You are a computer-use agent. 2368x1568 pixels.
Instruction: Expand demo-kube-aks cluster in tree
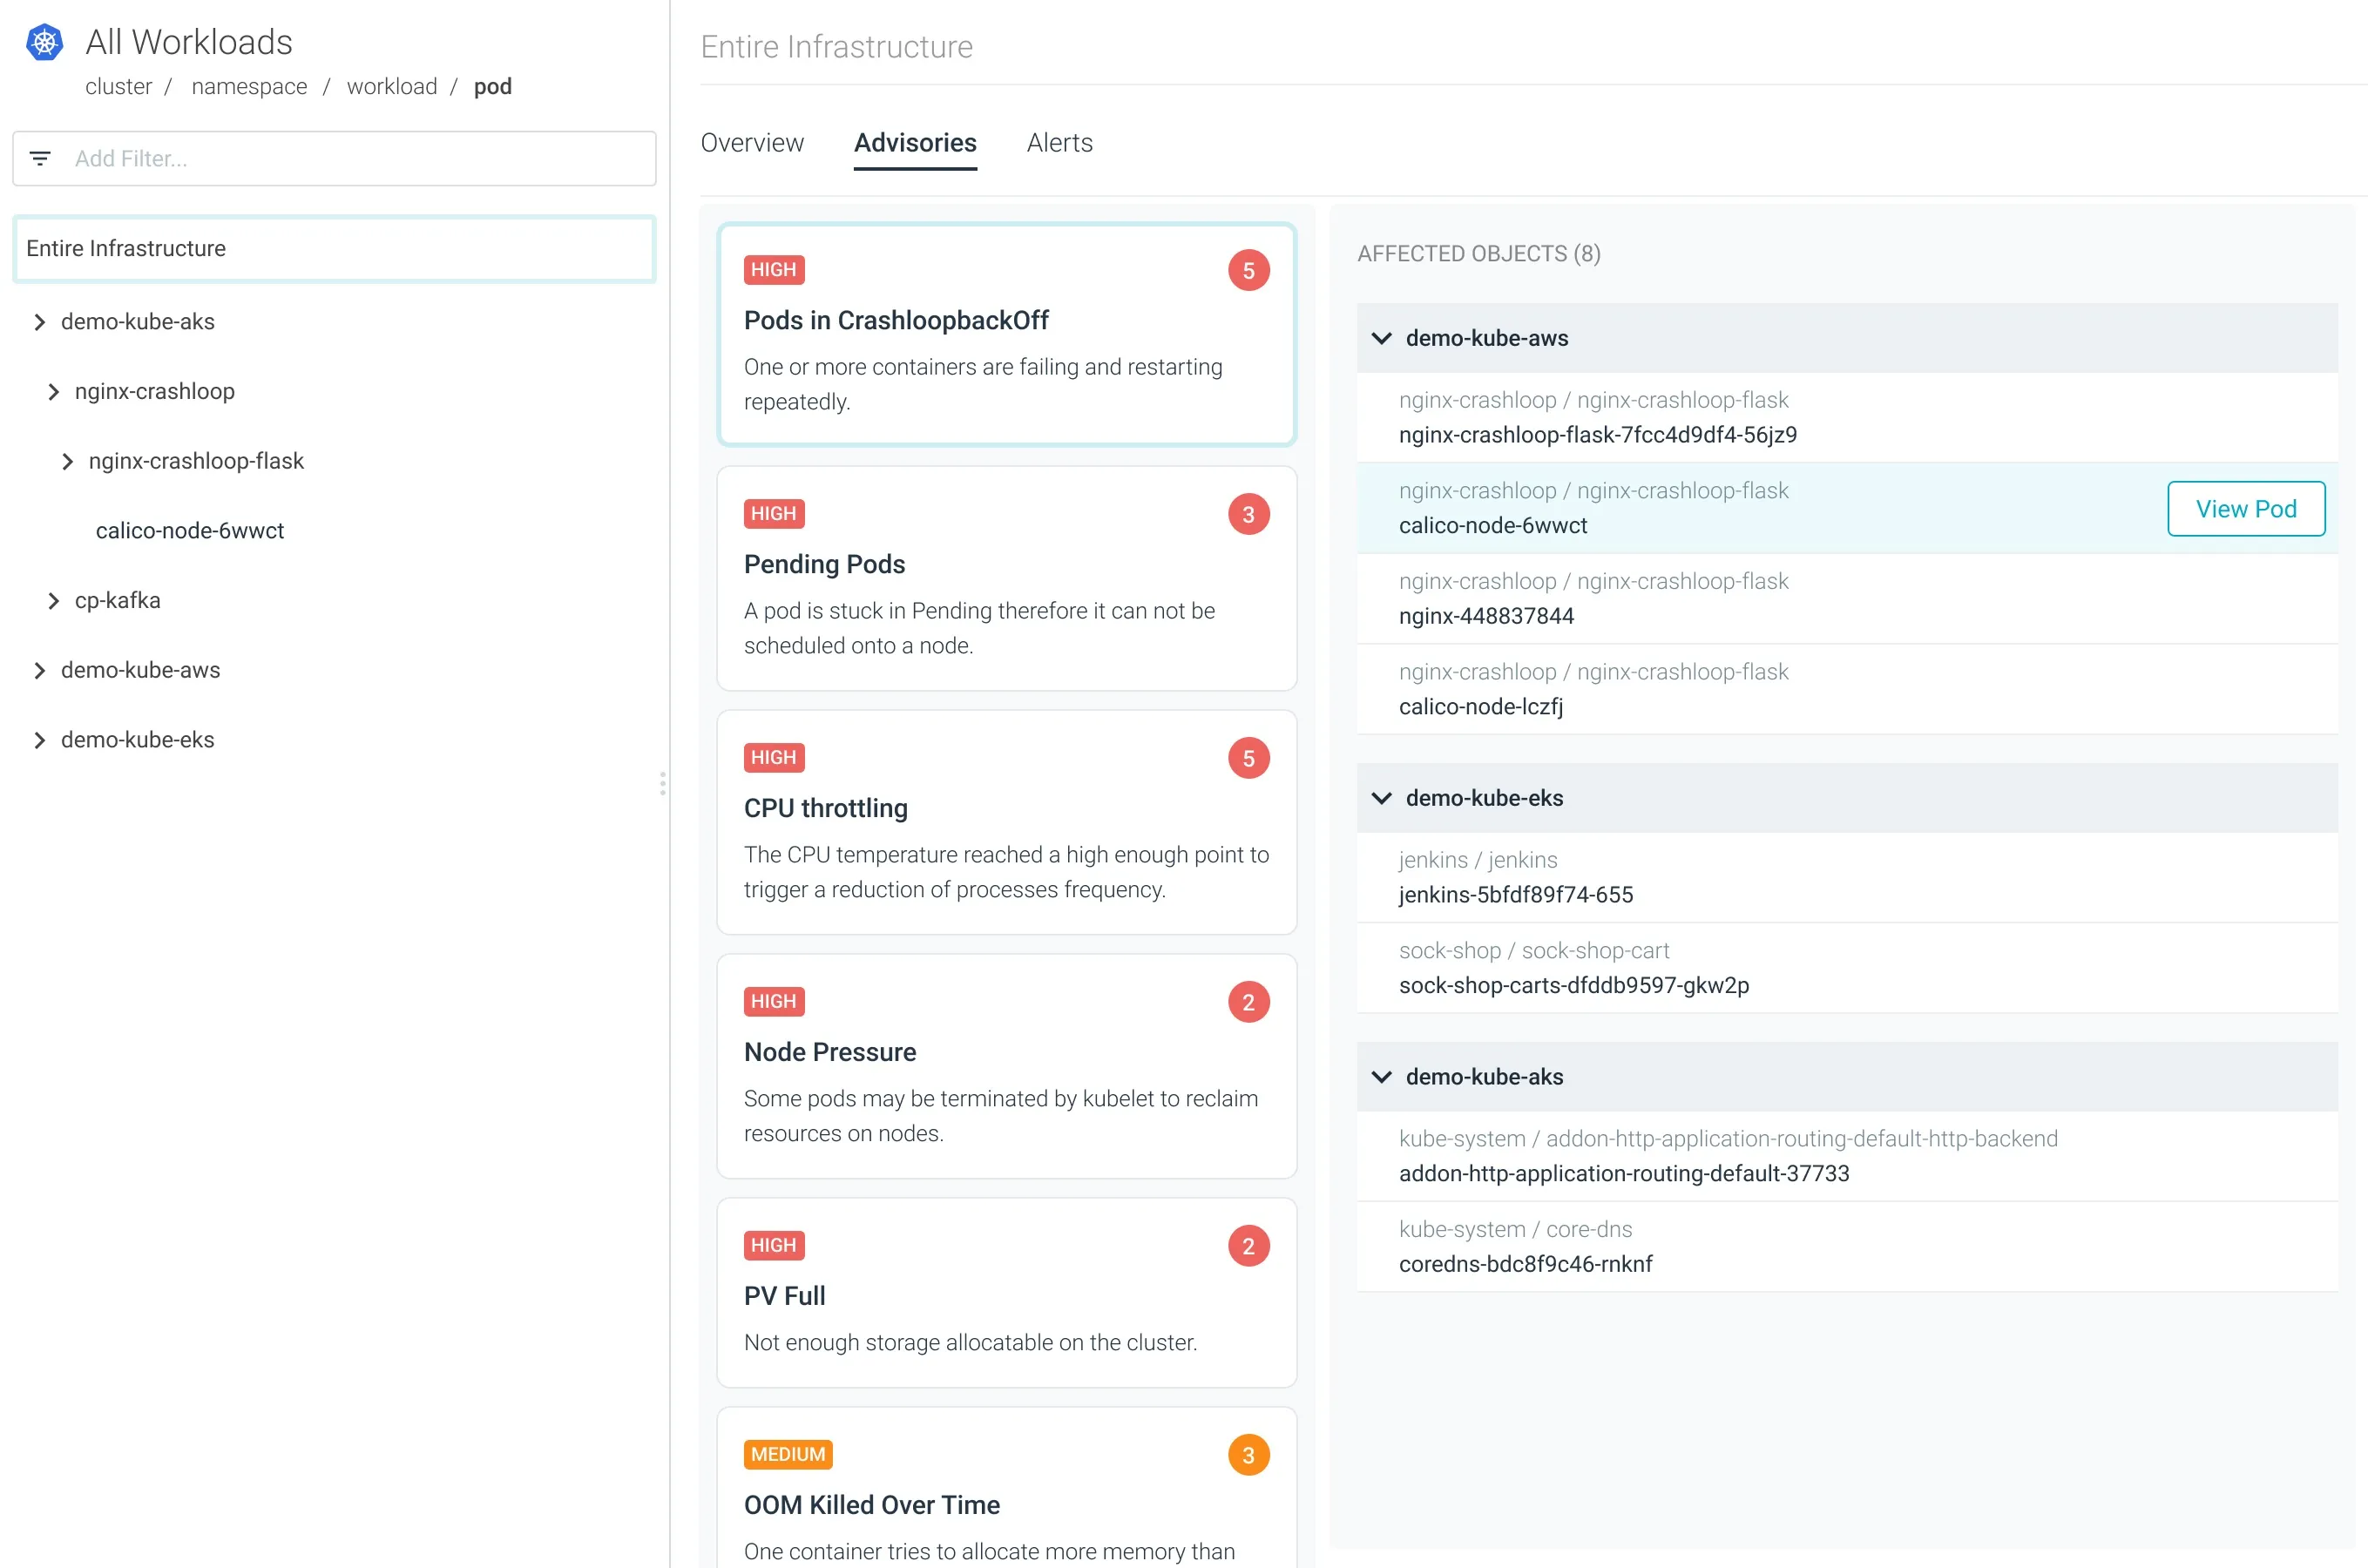(39, 322)
